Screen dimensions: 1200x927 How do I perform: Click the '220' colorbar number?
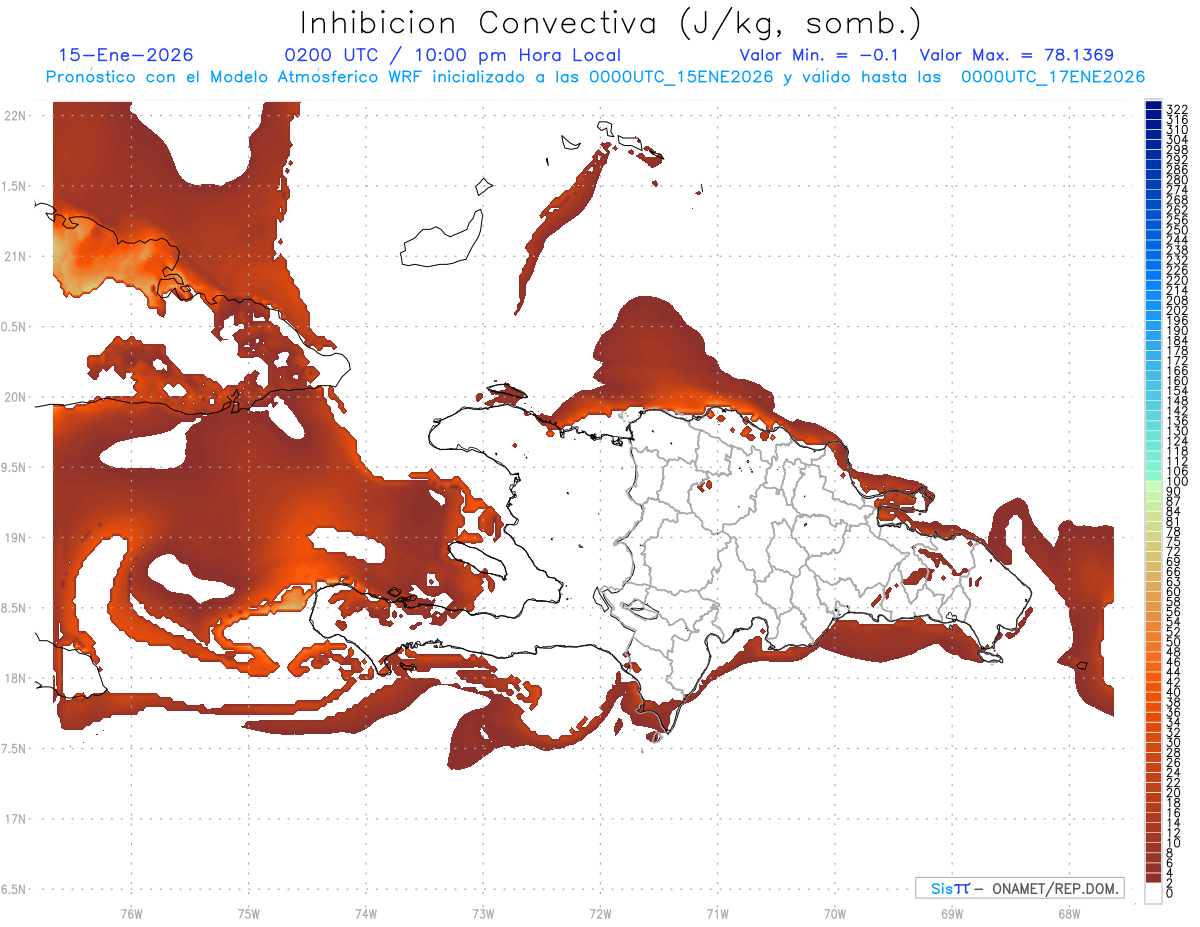(1177, 280)
